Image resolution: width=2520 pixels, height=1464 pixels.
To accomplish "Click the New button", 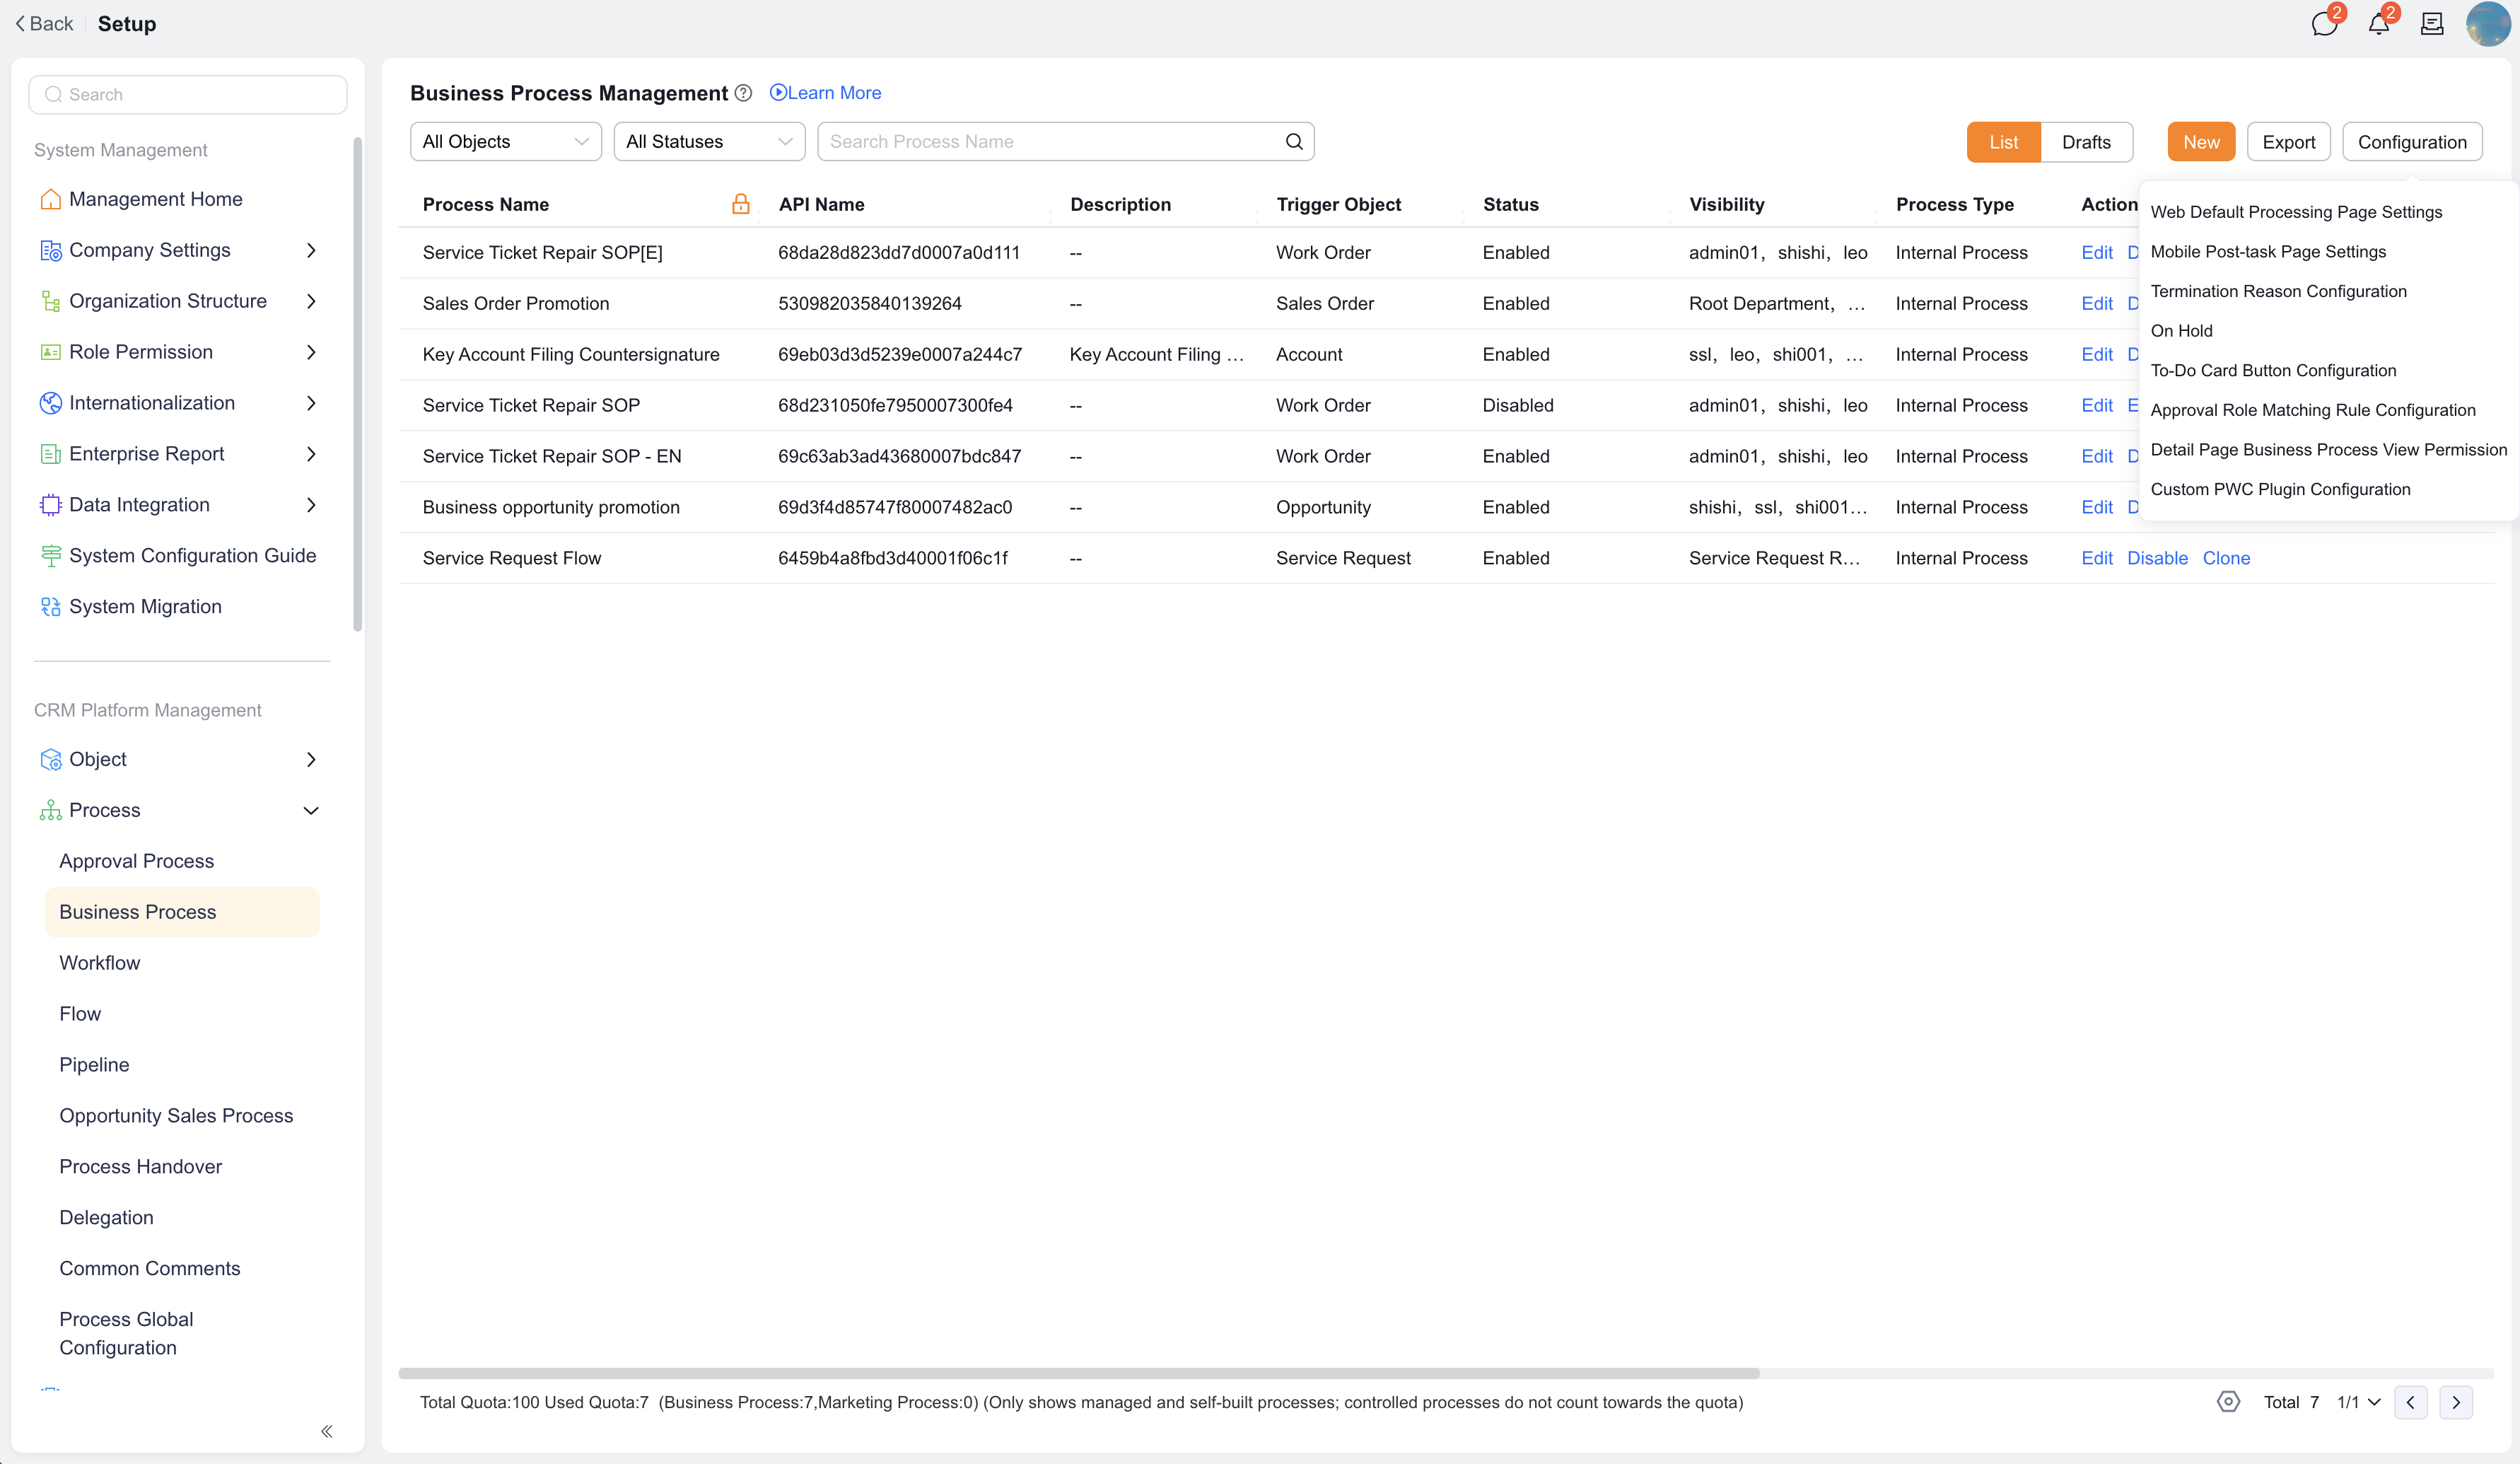I will click(2201, 142).
